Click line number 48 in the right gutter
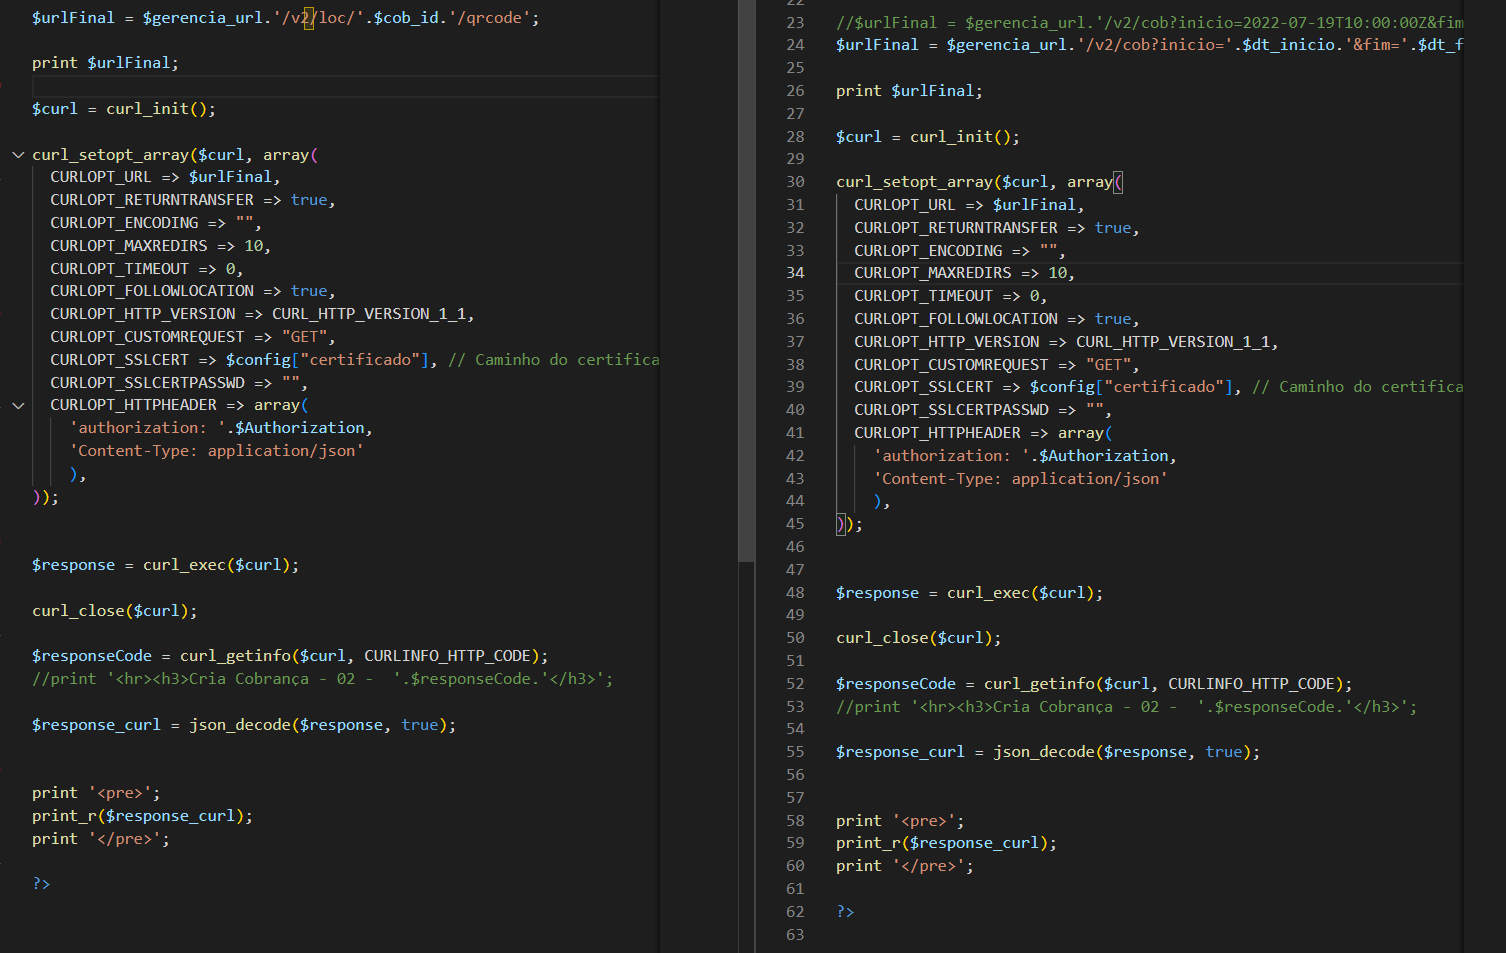 795,593
